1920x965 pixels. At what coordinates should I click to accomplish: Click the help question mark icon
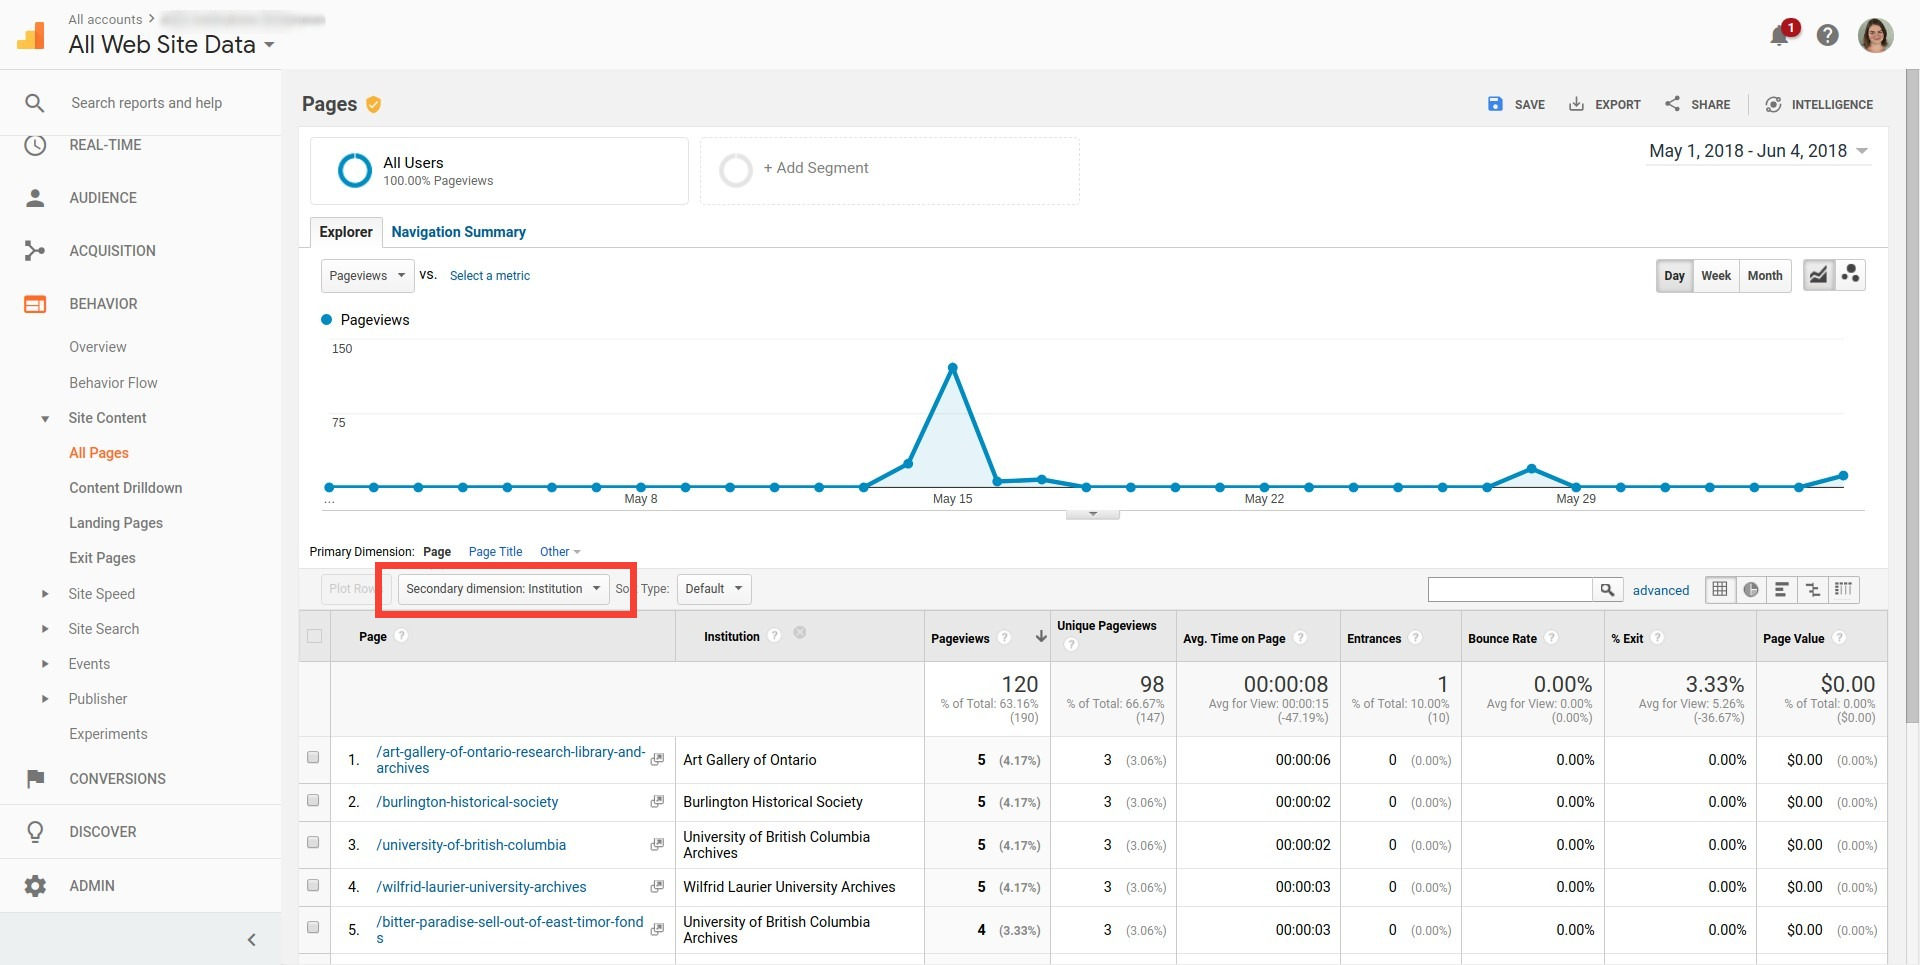(x=1827, y=36)
